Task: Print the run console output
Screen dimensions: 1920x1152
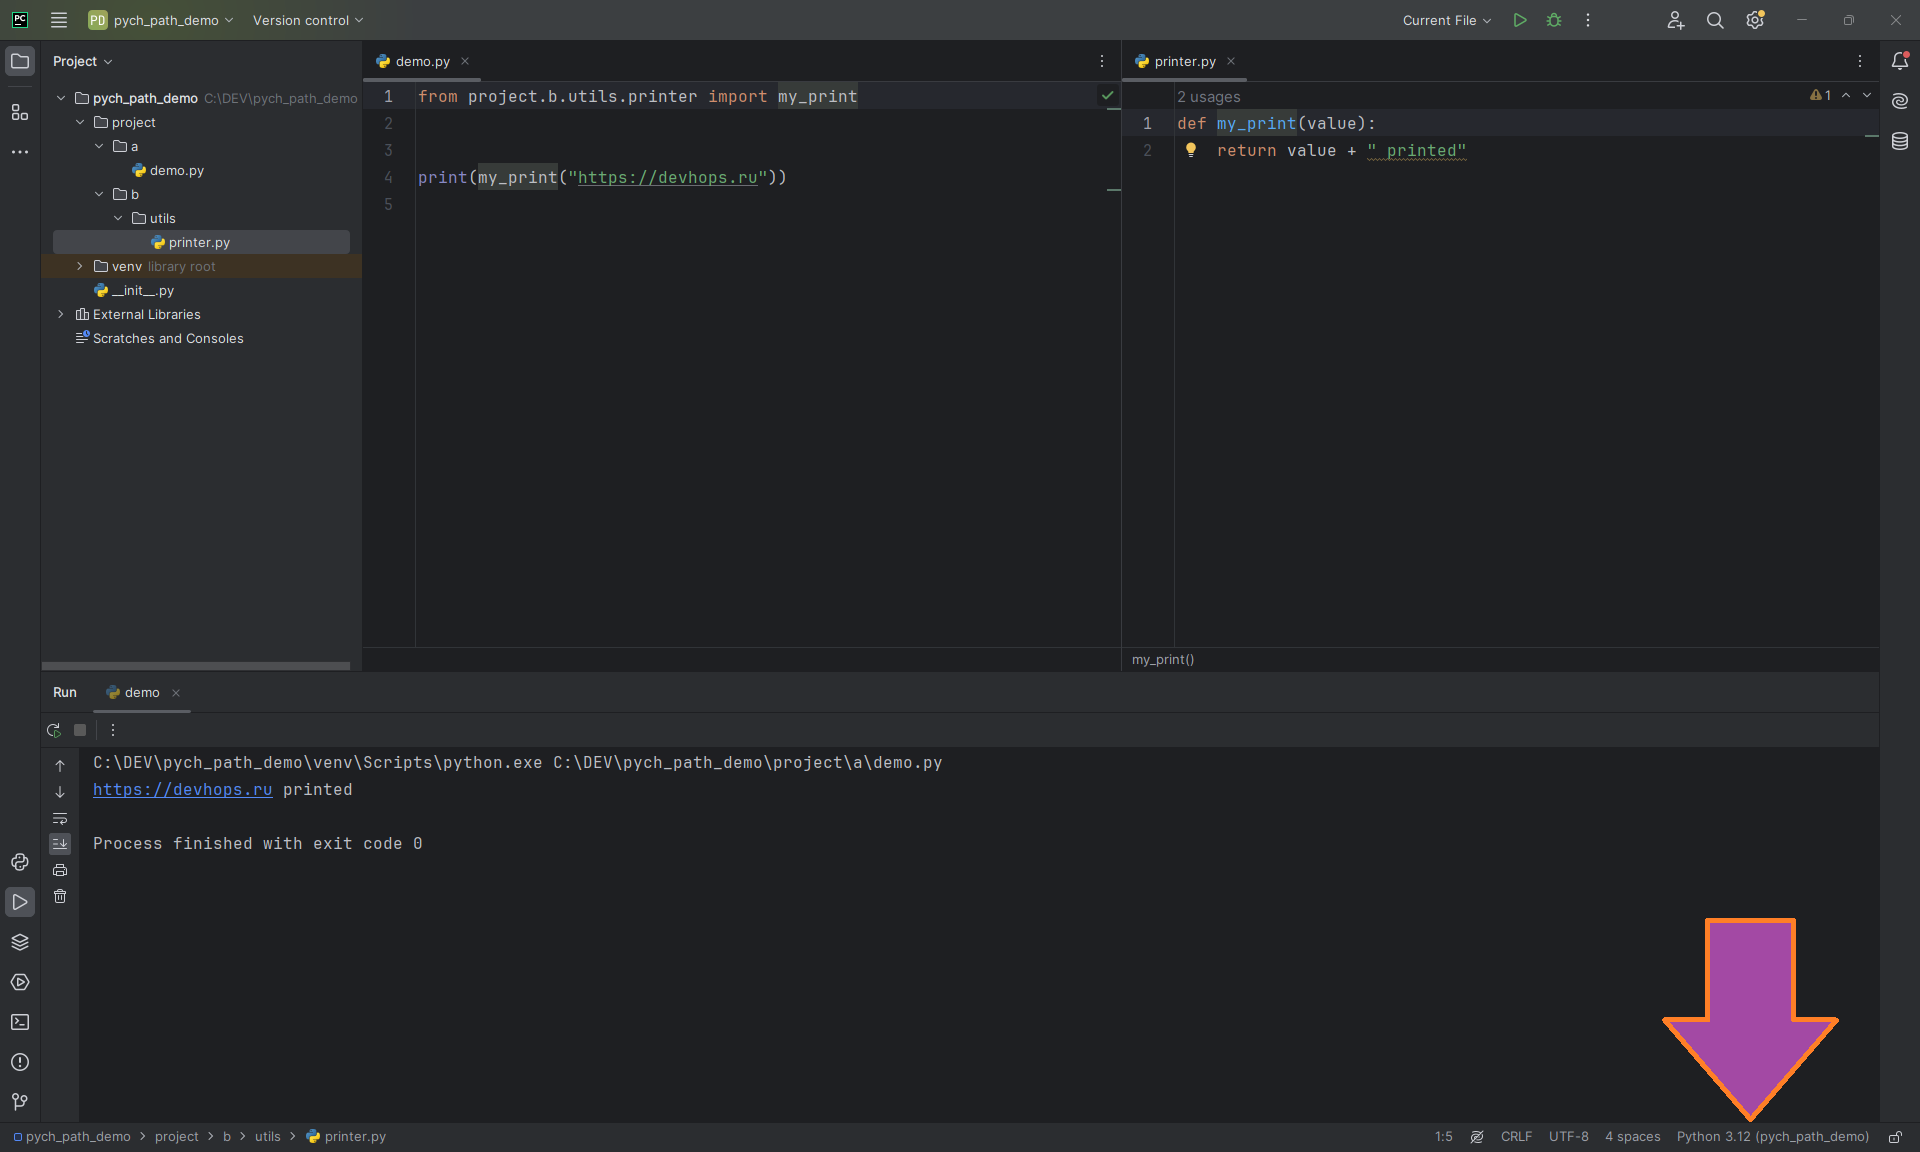Action: click(60, 870)
